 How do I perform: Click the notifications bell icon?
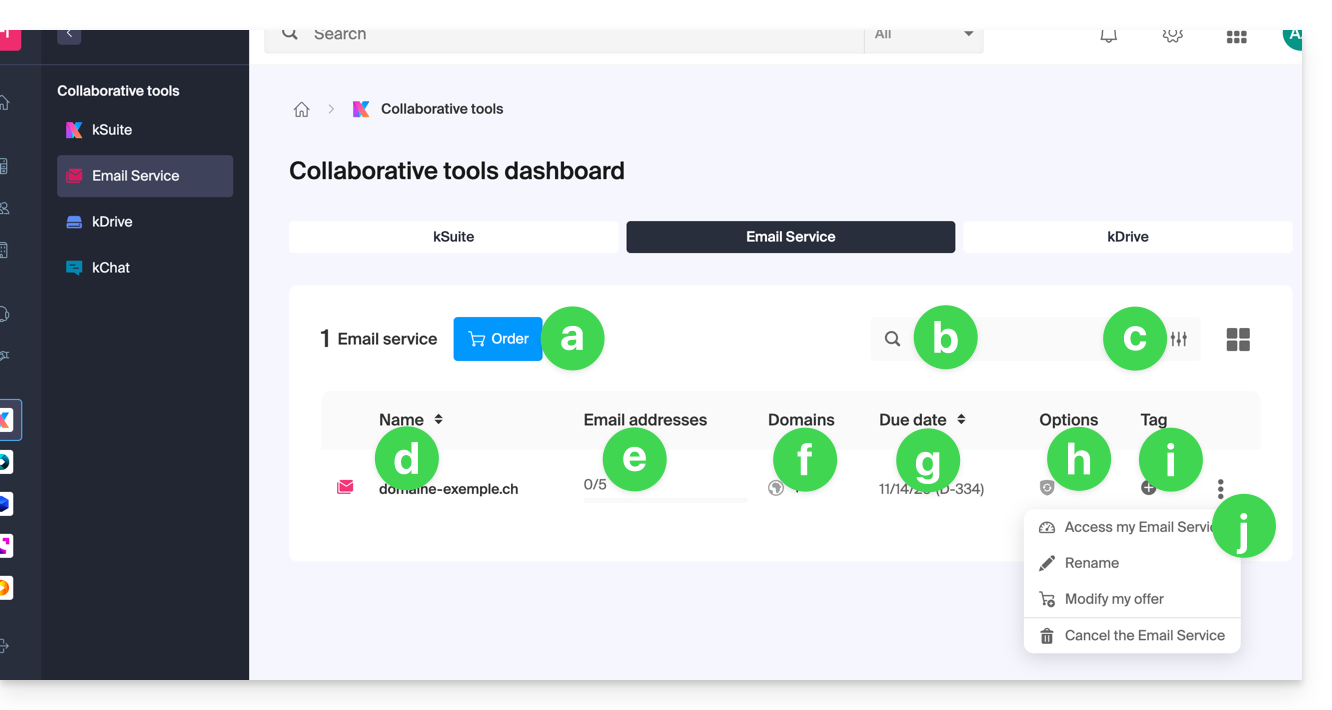[x=1108, y=36]
